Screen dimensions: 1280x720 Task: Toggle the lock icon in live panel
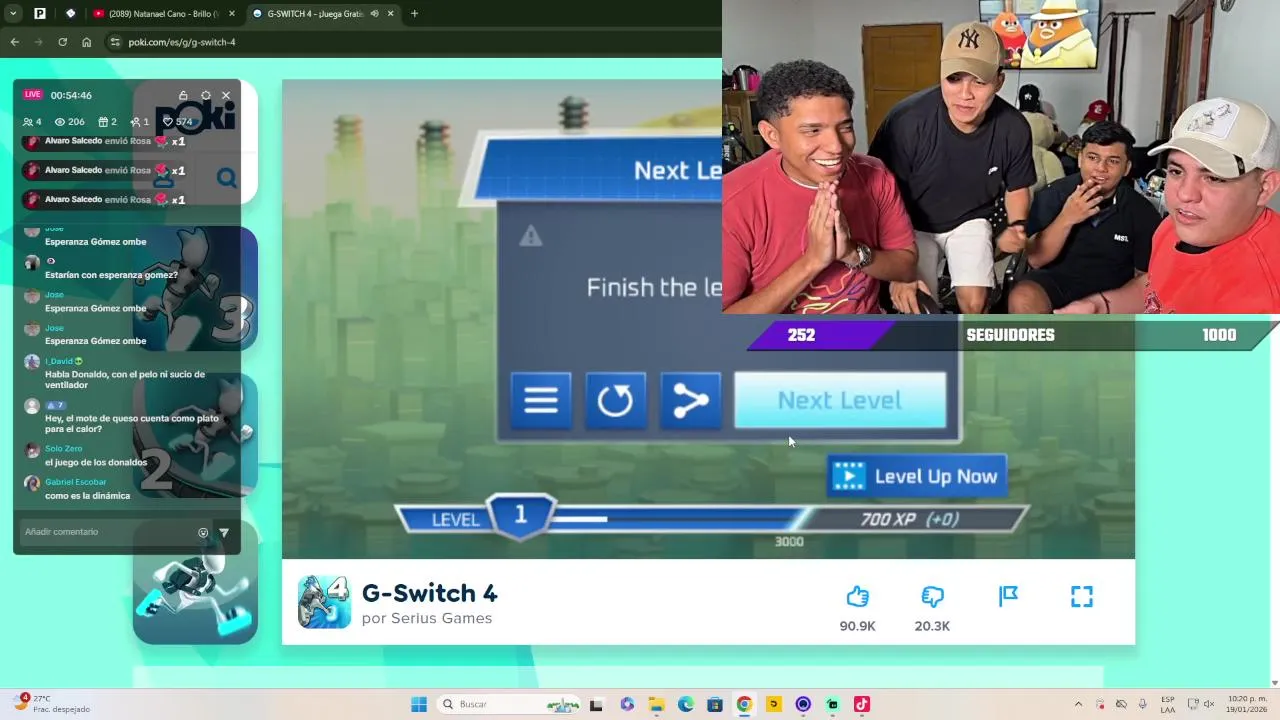pyautogui.click(x=183, y=95)
